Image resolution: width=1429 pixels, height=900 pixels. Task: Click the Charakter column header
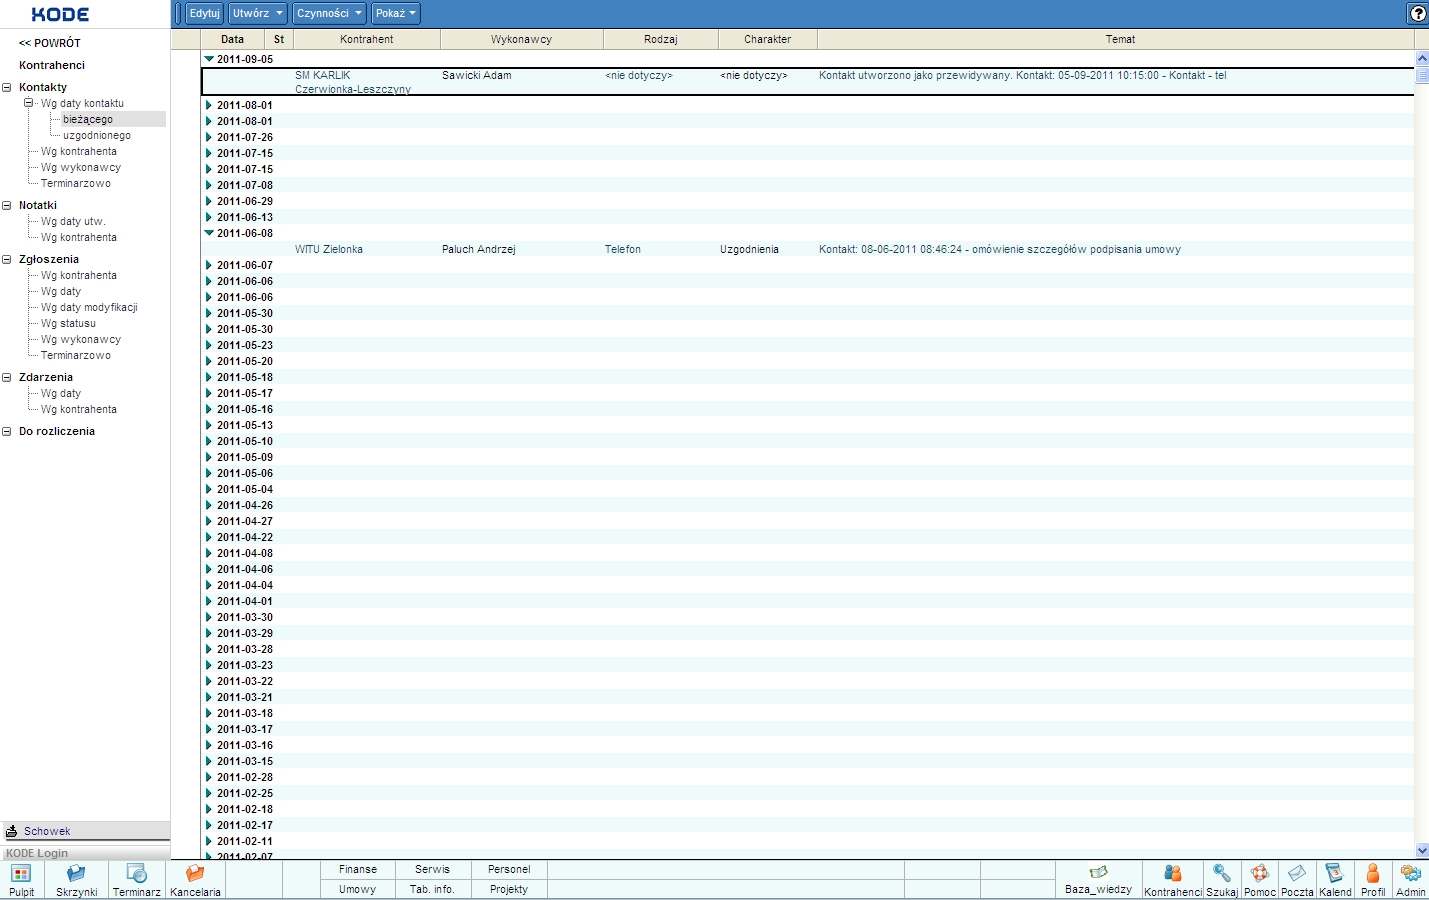coord(768,39)
